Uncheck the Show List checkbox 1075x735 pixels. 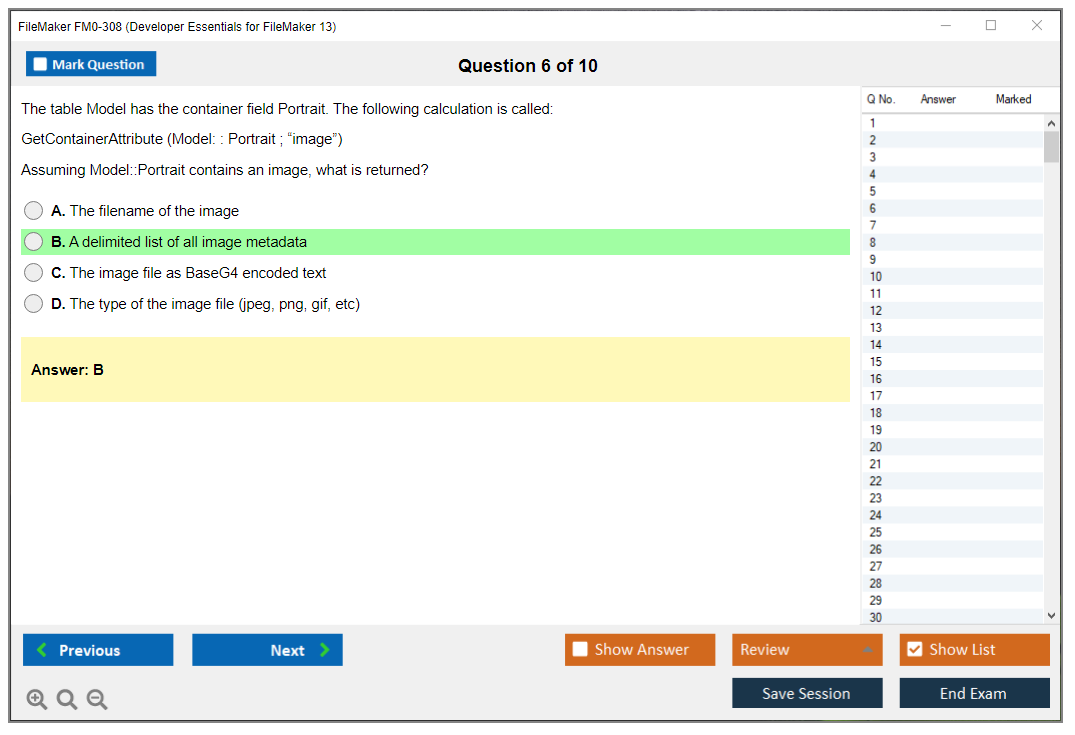point(914,649)
